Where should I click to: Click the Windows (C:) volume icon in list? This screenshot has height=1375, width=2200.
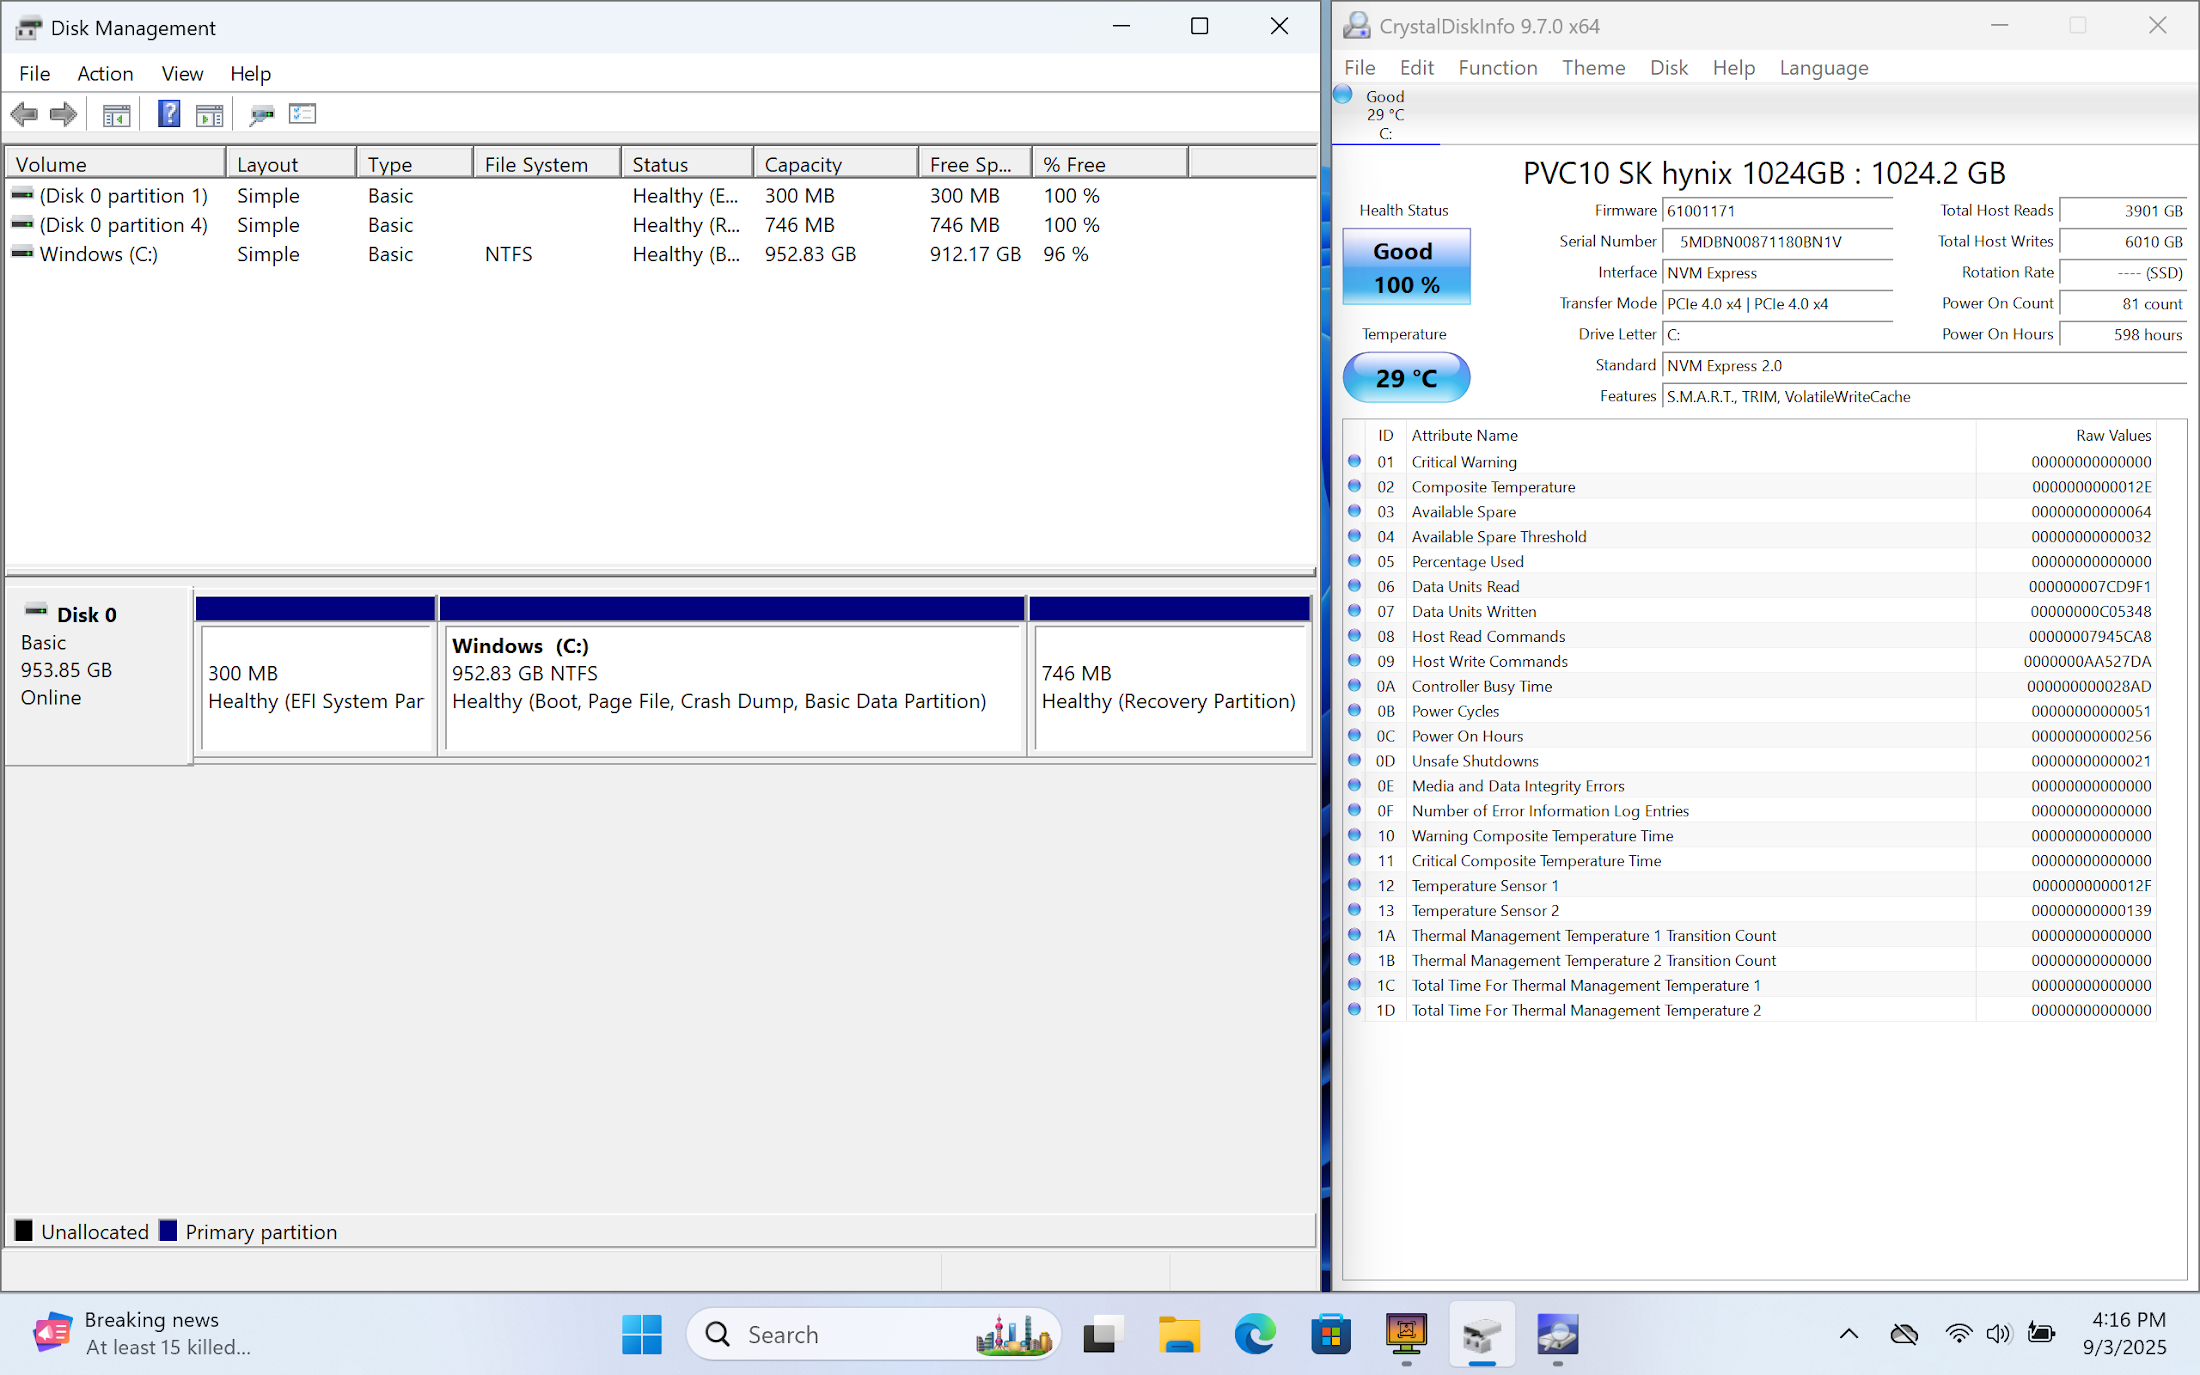pyautogui.click(x=22, y=253)
